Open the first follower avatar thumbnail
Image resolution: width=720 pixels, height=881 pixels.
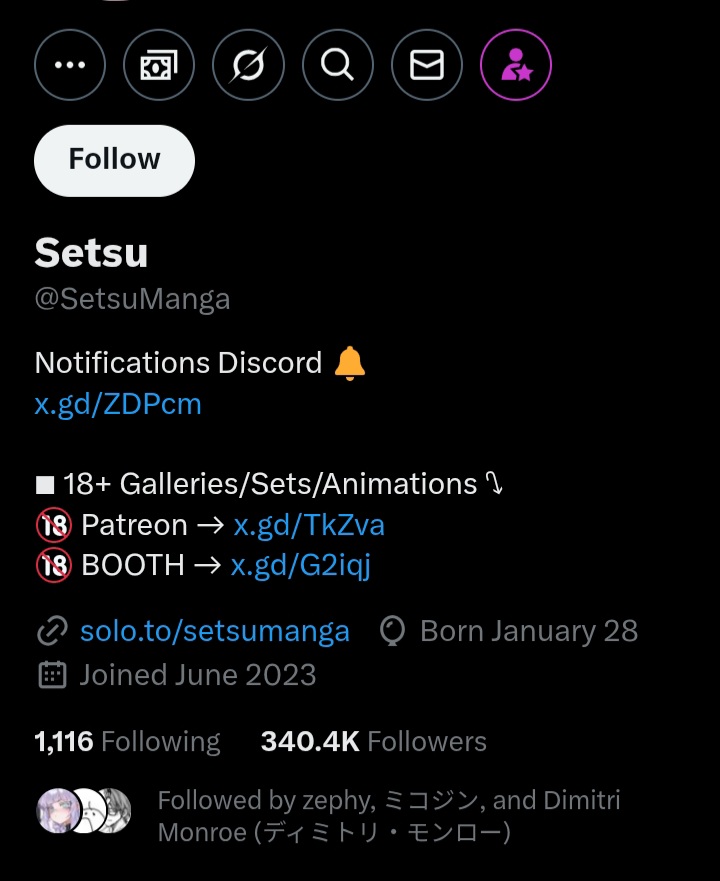tap(58, 810)
